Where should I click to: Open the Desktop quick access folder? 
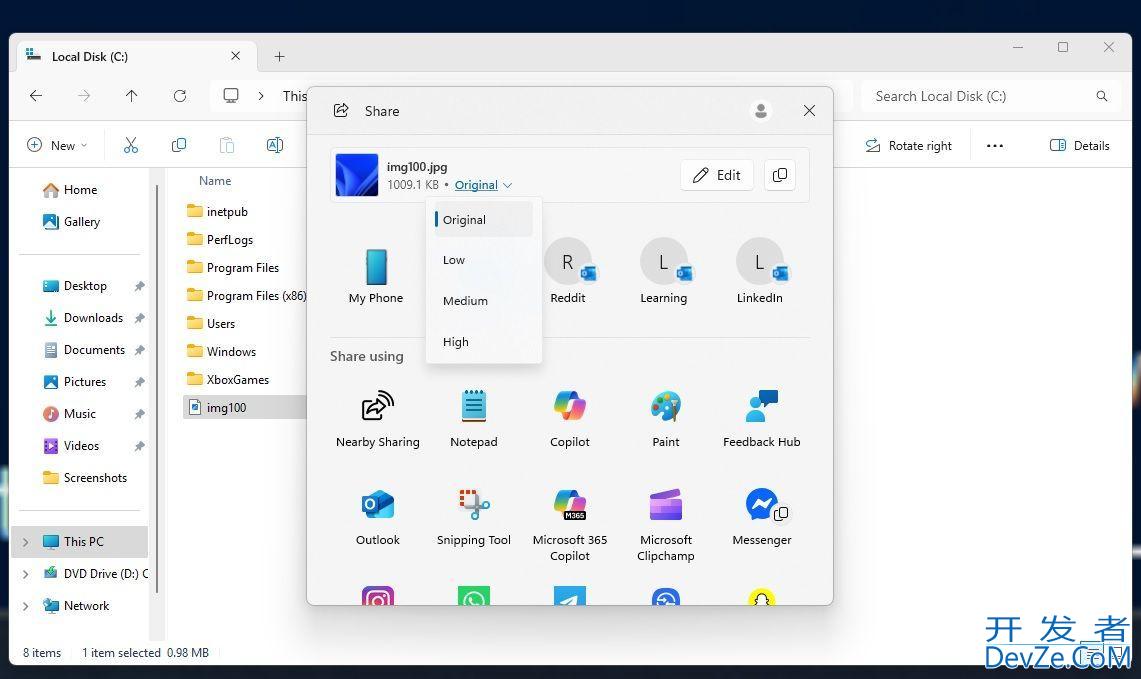[x=75, y=286]
